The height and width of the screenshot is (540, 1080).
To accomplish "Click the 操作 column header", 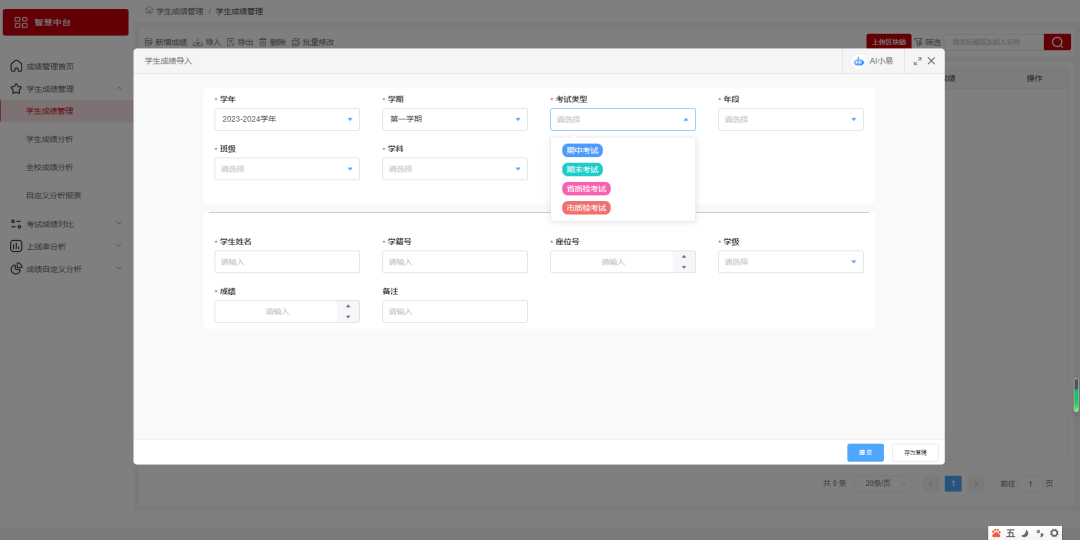I will click(1034, 79).
